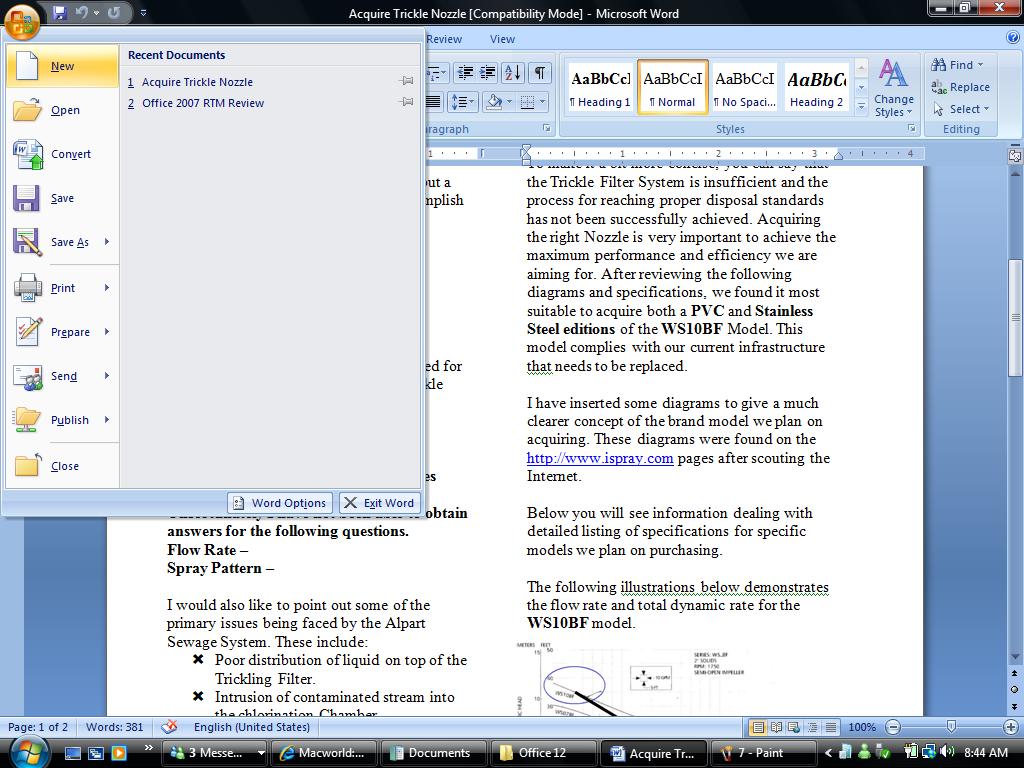Open the Word Options button
1024x768 pixels.
pyautogui.click(x=280, y=503)
